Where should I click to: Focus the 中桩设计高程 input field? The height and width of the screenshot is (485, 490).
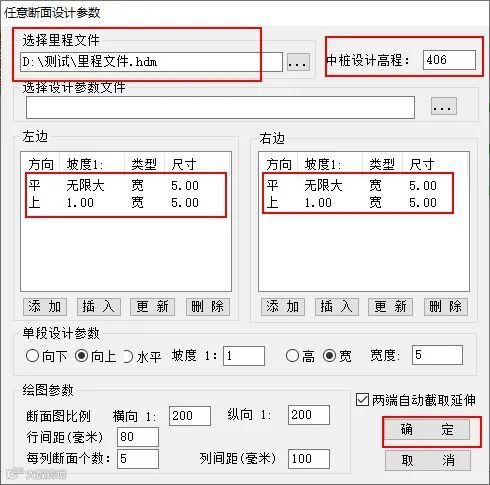tap(449, 60)
